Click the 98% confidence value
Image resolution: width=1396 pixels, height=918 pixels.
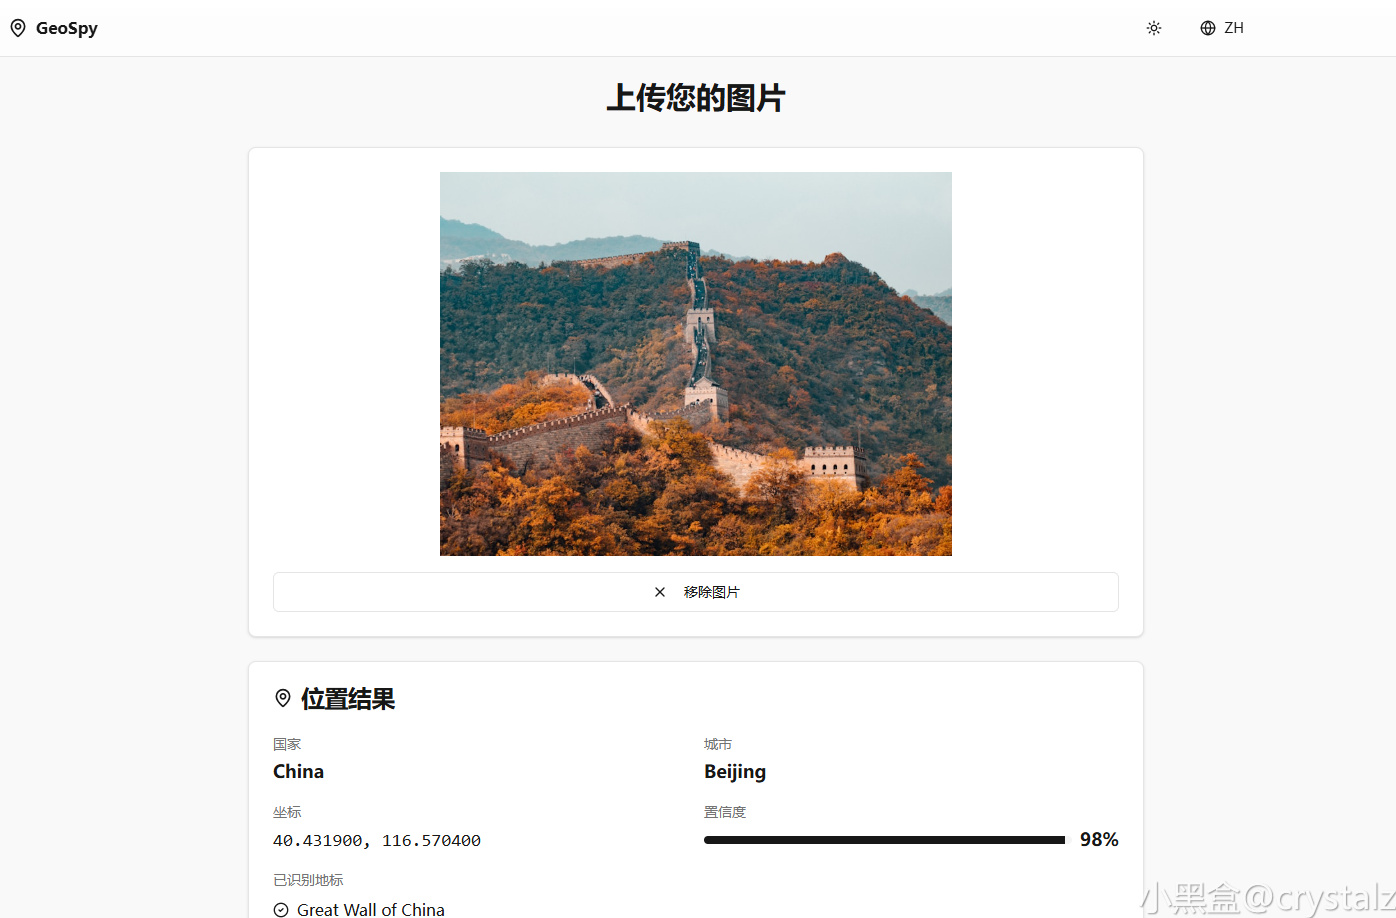pos(1099,840)
